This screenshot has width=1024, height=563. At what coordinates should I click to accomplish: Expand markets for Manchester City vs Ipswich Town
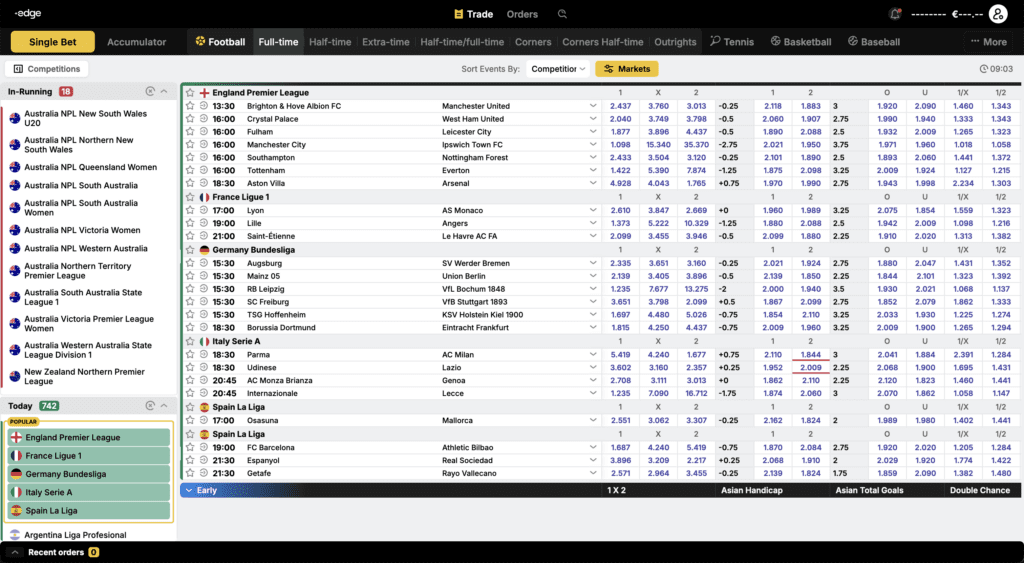coord(593,144)
